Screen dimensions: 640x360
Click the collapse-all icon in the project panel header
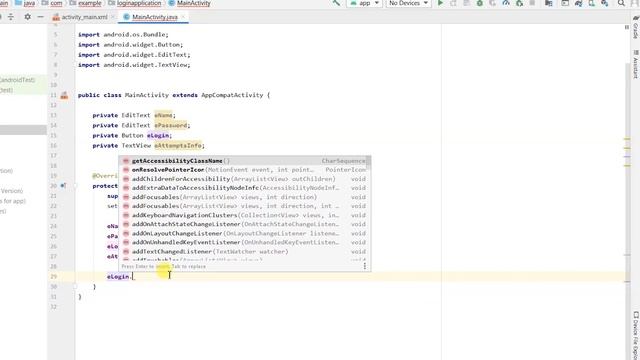(x=11, y=17)
